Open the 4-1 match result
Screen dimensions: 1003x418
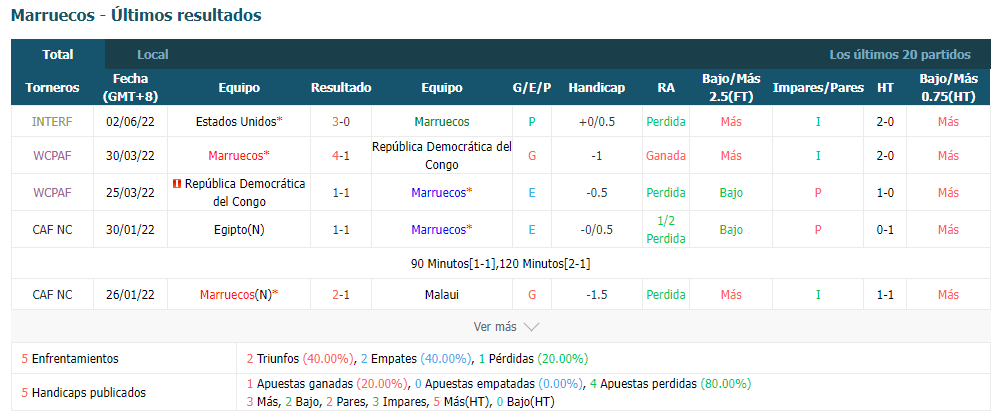(x=341, y=156)
